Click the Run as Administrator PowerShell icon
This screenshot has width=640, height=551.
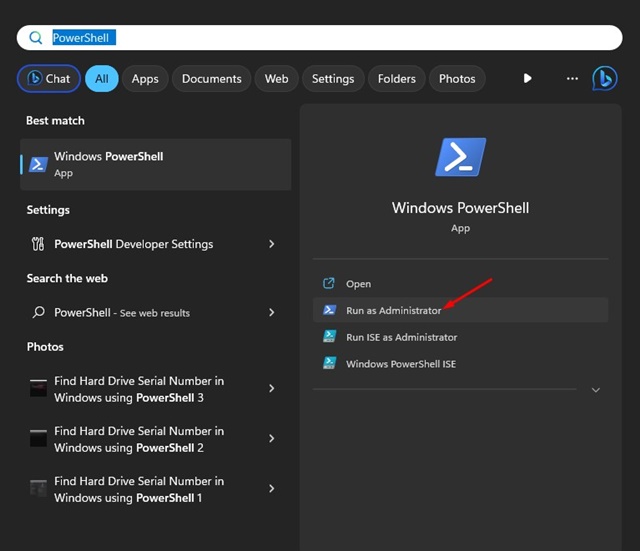(329, 310)
